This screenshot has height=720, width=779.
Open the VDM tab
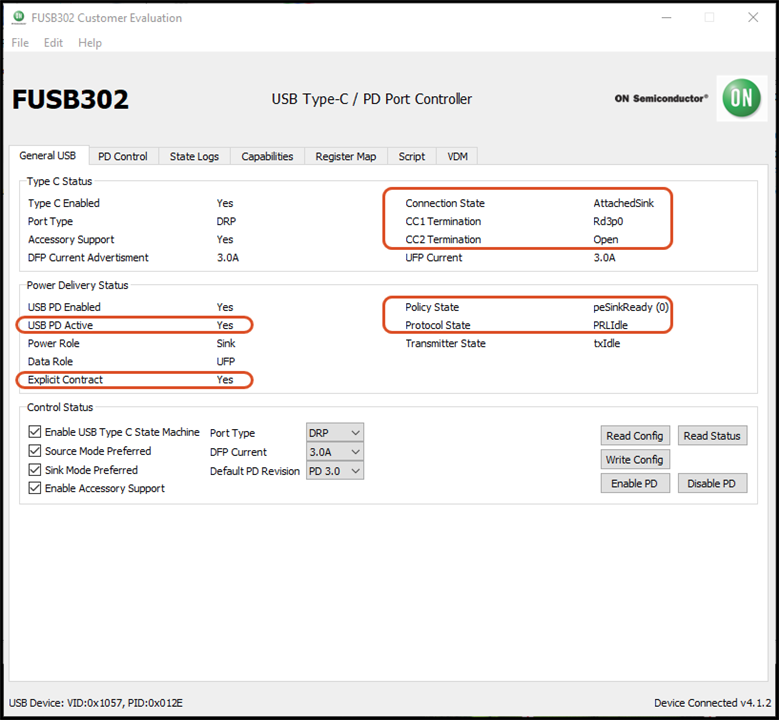coord(457,157)
